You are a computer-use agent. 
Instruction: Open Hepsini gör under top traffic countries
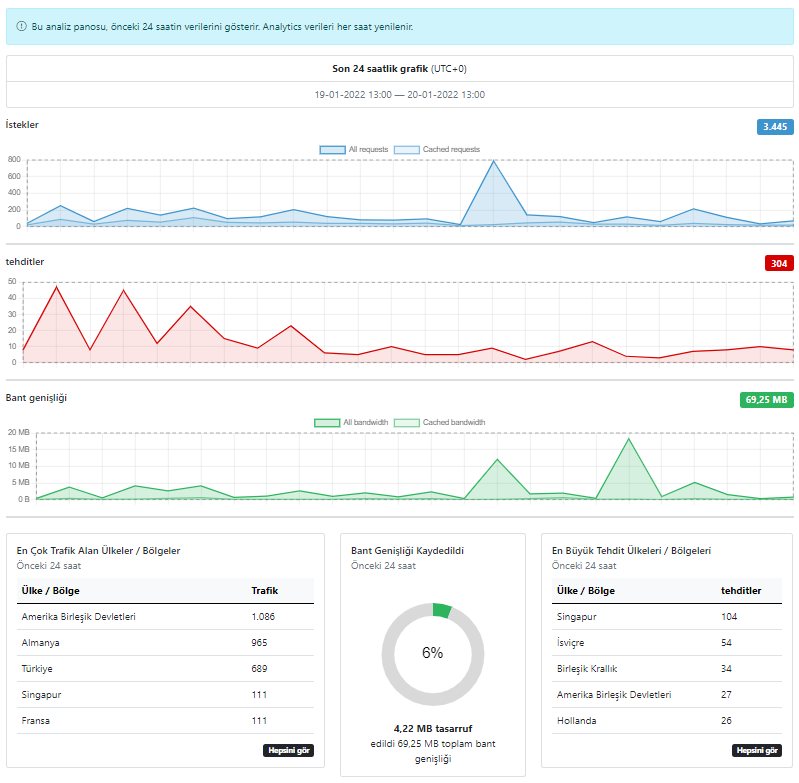tap(288, 750)
